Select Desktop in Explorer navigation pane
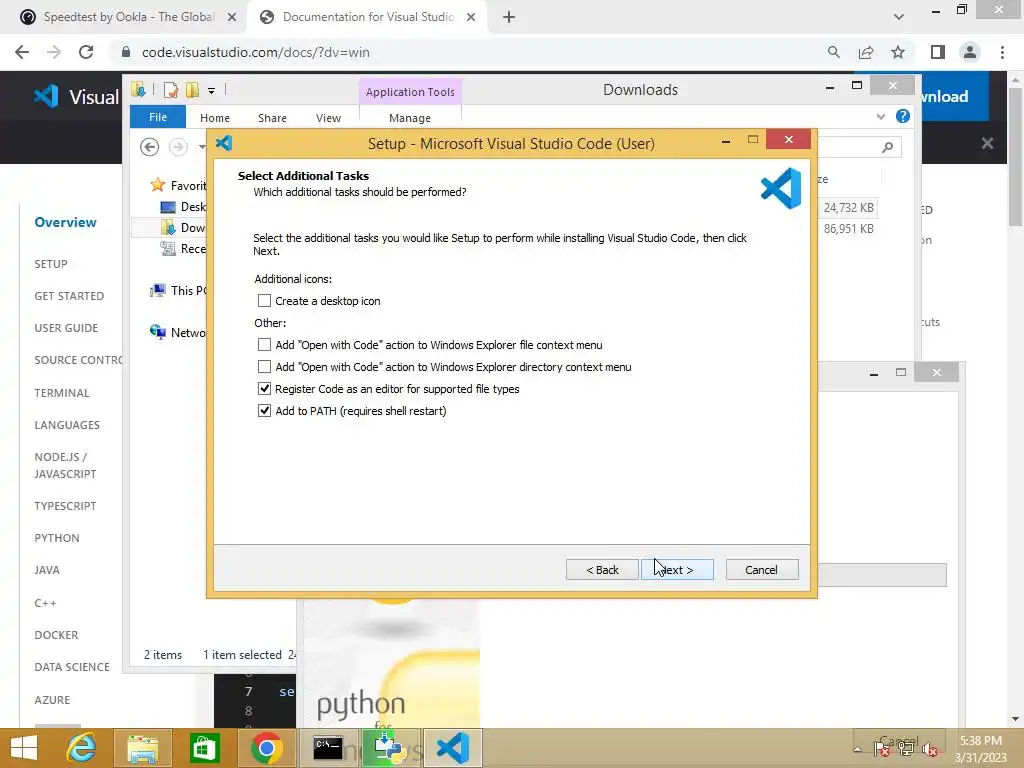This screenshot has height=768, width=1024. tap(184, 206)
